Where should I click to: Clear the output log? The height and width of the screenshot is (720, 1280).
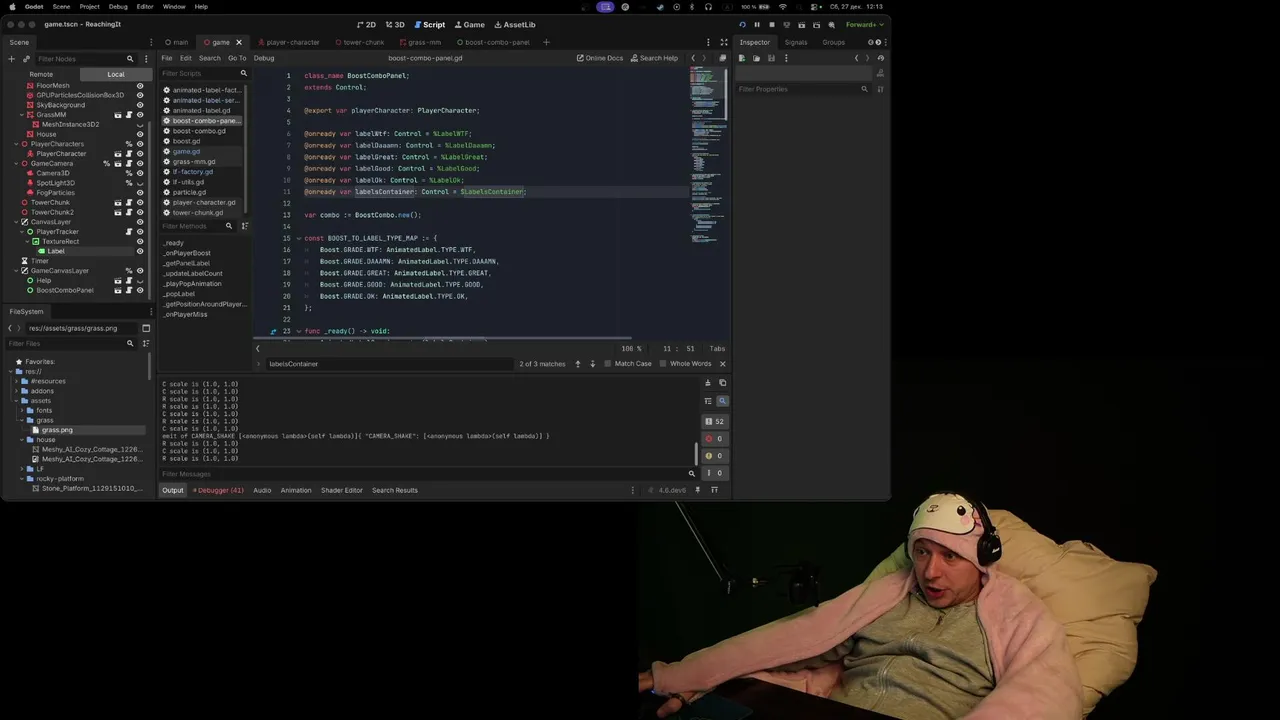pyautogui.click(x=708, y=383)
